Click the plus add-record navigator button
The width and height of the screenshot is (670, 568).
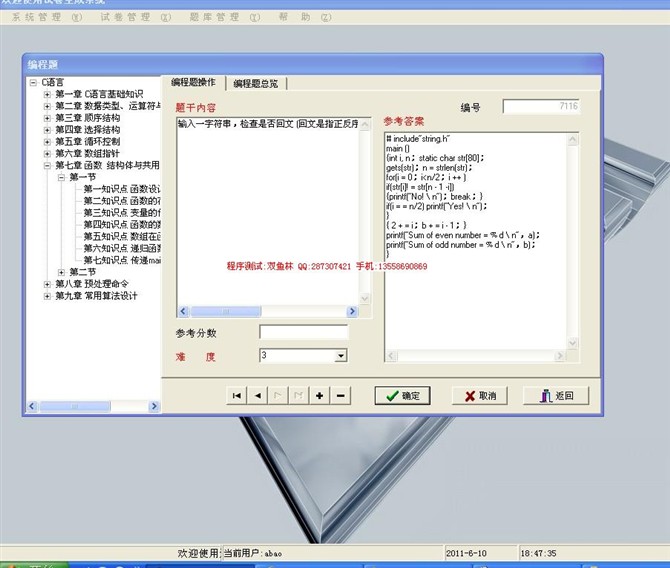click(319, 396)
